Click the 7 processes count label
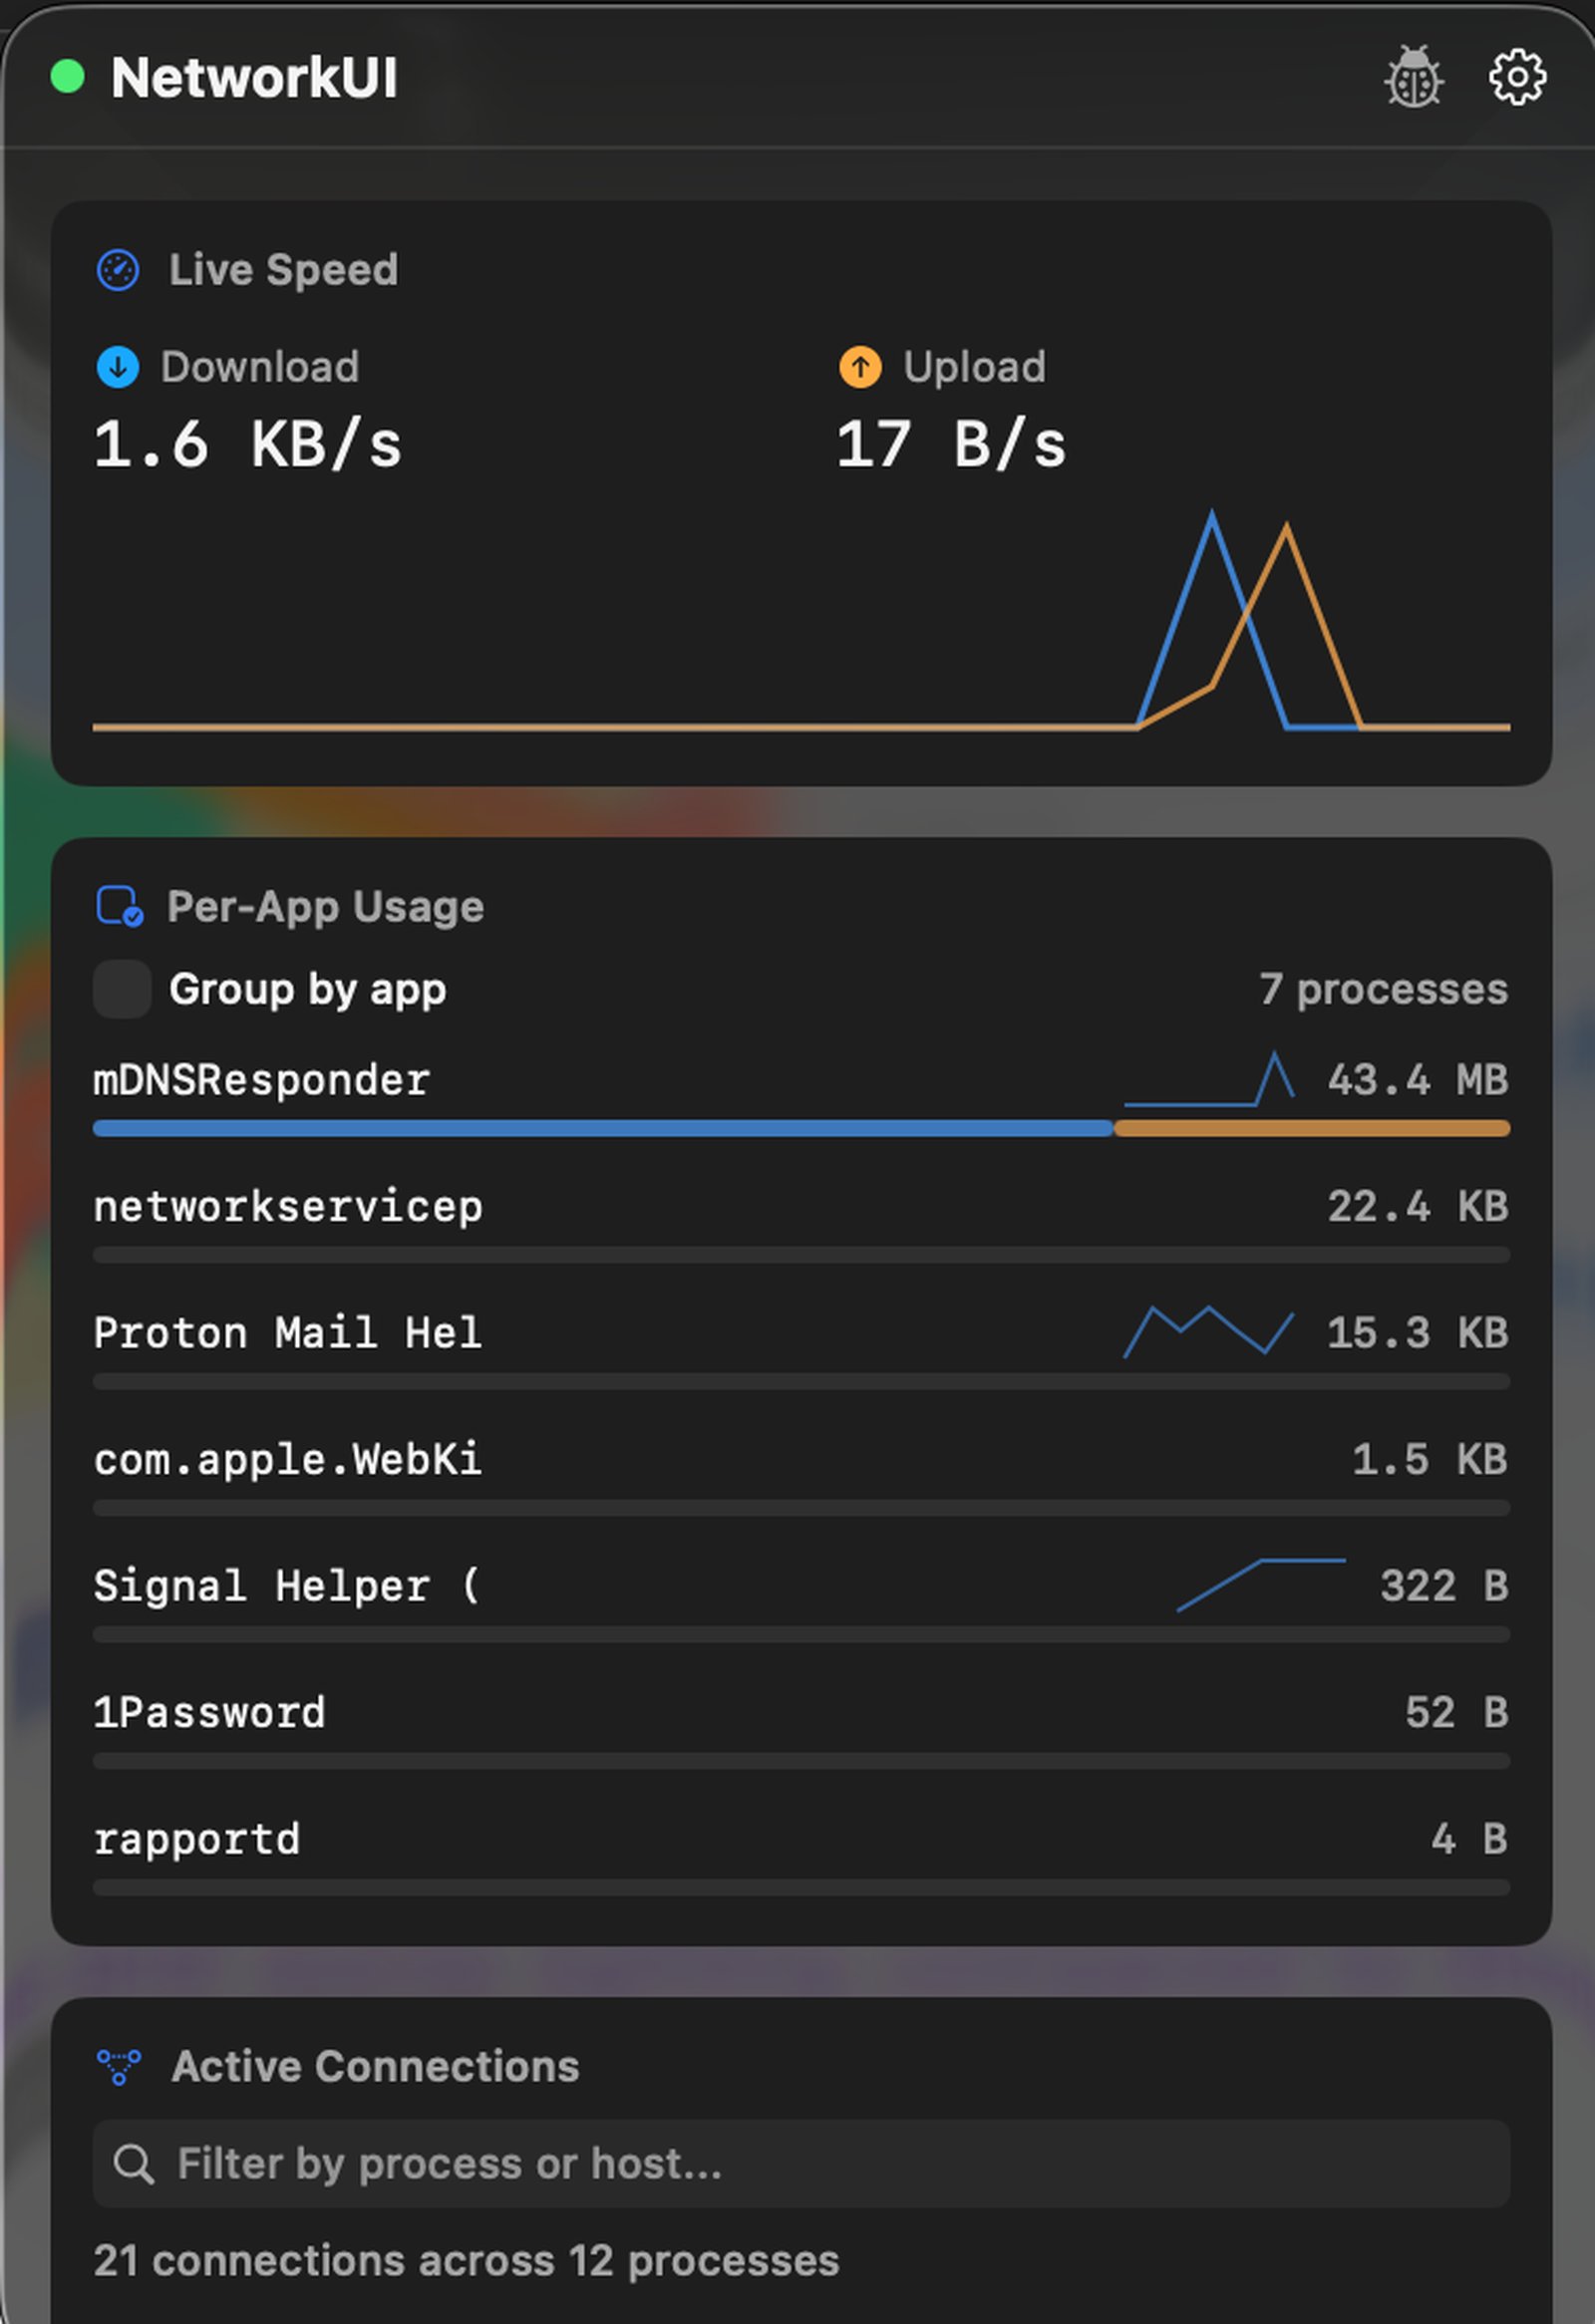Screen dimensions: 1595x2324 point(1384,988)
